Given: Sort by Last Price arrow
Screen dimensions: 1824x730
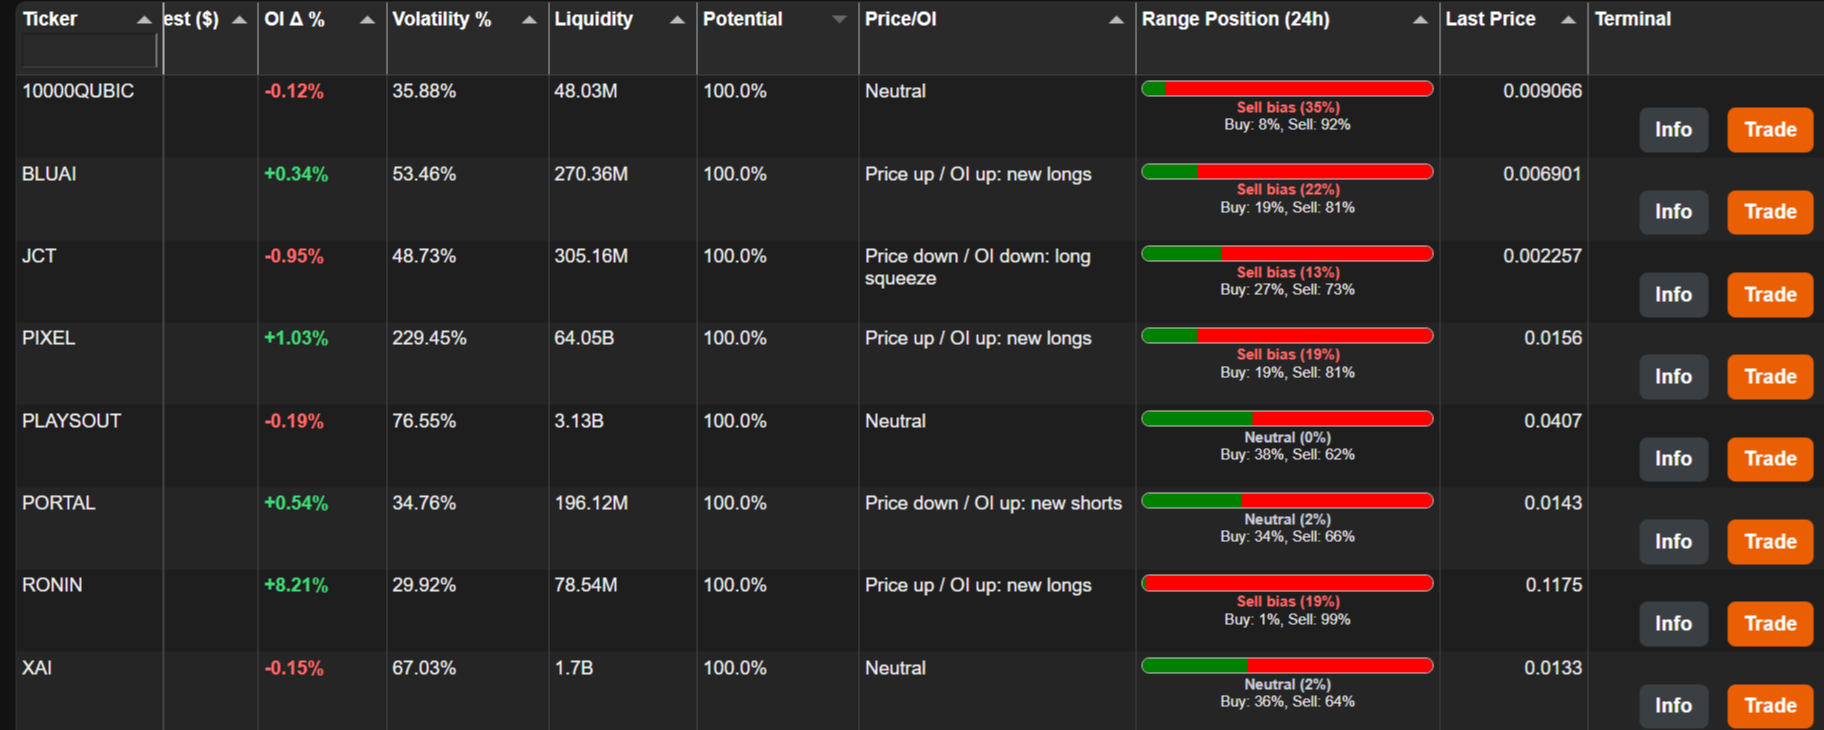Looking at the screenshot, I should tap(1568, 20).
